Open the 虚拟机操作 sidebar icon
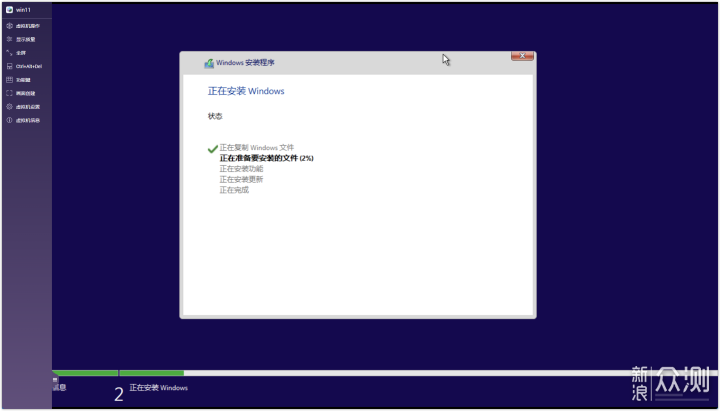This screenshot has height=411, width=720. coord(9,25)
